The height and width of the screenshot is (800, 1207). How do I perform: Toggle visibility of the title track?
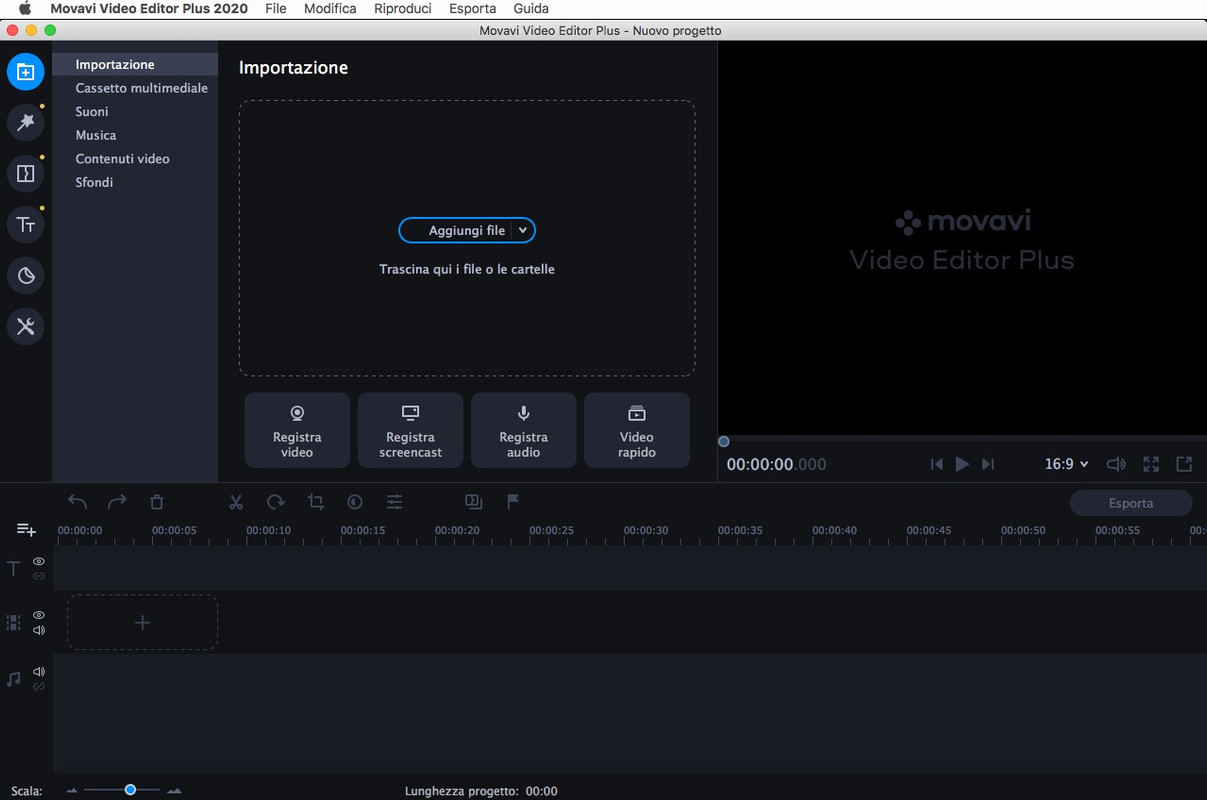point(39,562)
